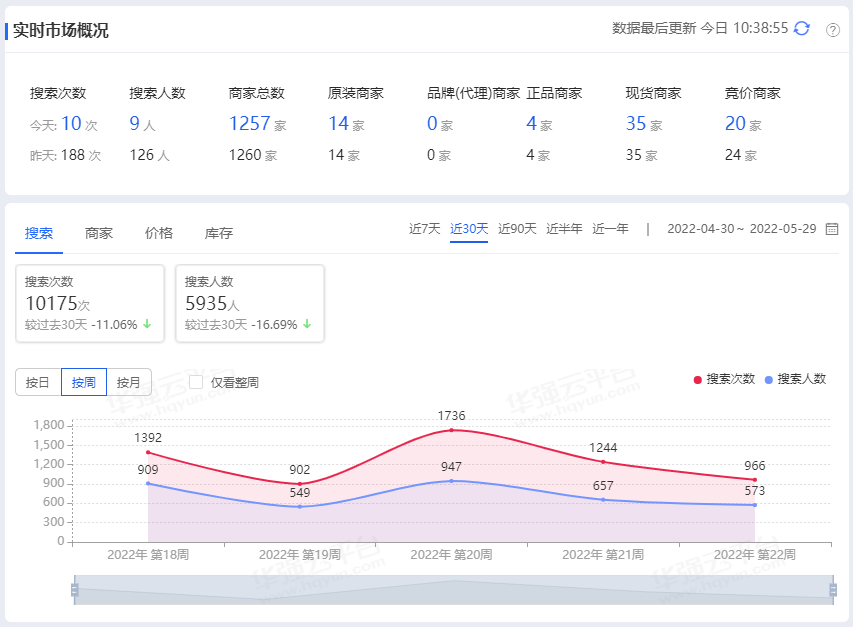
Task: Click the 实时市场概况 heading
Action: coord(60,30)
